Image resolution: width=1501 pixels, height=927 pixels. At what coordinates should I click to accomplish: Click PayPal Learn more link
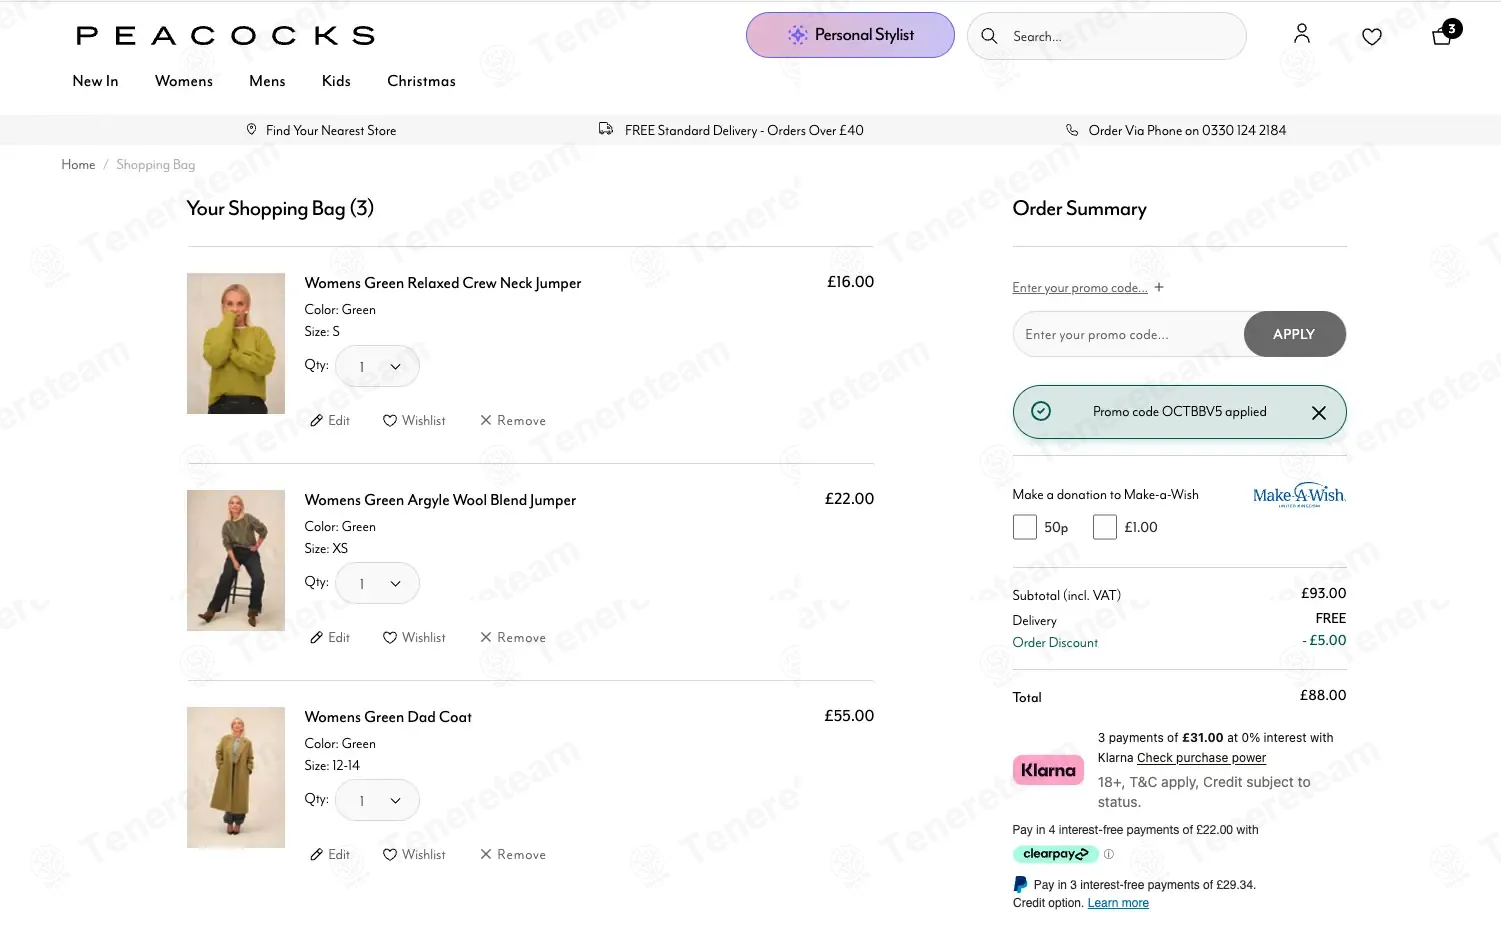coord(1118,903)
